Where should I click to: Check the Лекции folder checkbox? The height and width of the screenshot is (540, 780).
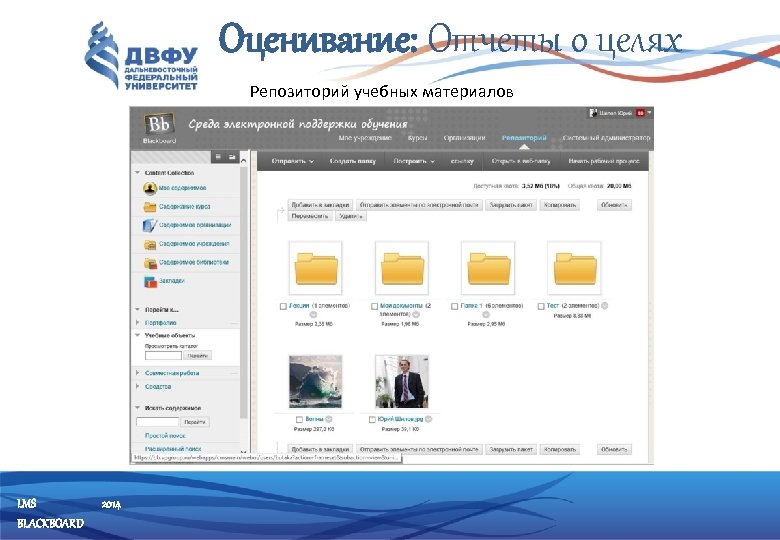tap(283, 306)
